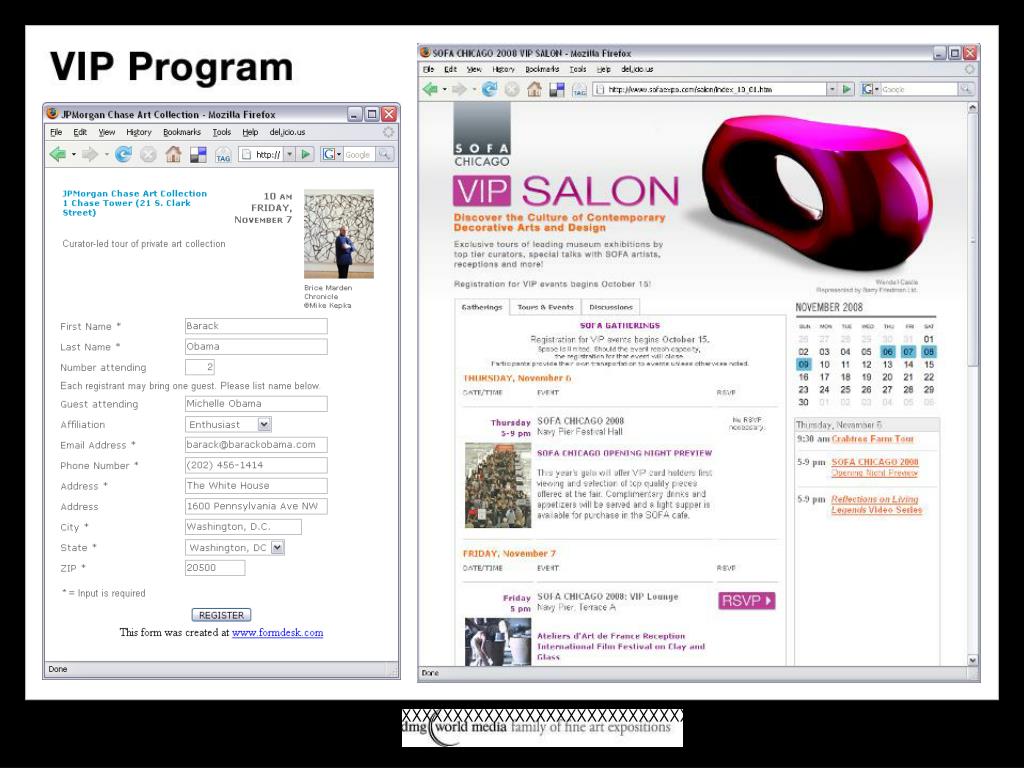This screenshot has height=768, width=1024.
Task: Click Guest attending field with Michelle Obama
Action: [256, 404]
